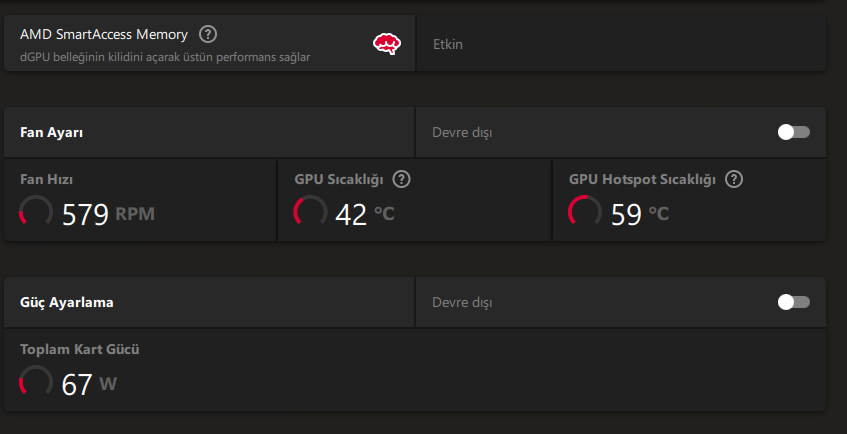Open the GPU Sıcaklığı help icon
The height and width of the screenshot is (434, 847).
pos(401,179)
